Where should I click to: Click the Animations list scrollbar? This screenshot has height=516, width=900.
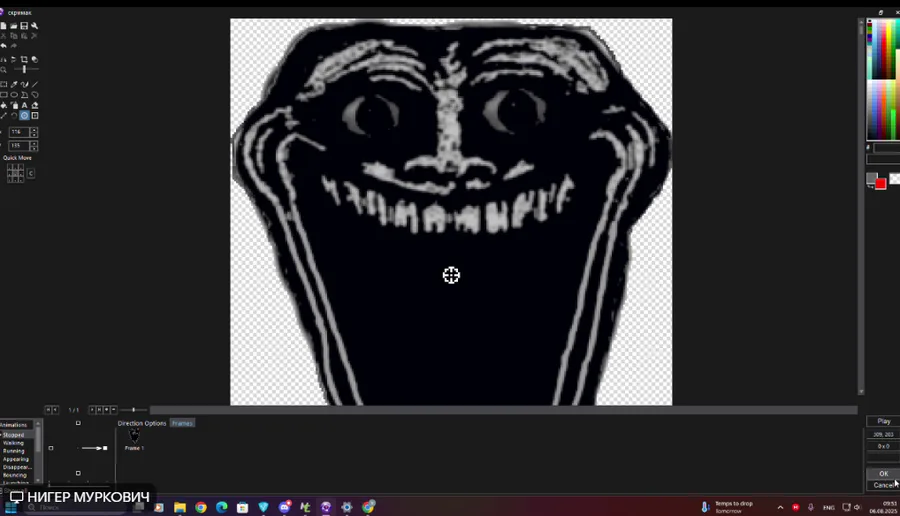pyautogui.click(x=38, y=452)
